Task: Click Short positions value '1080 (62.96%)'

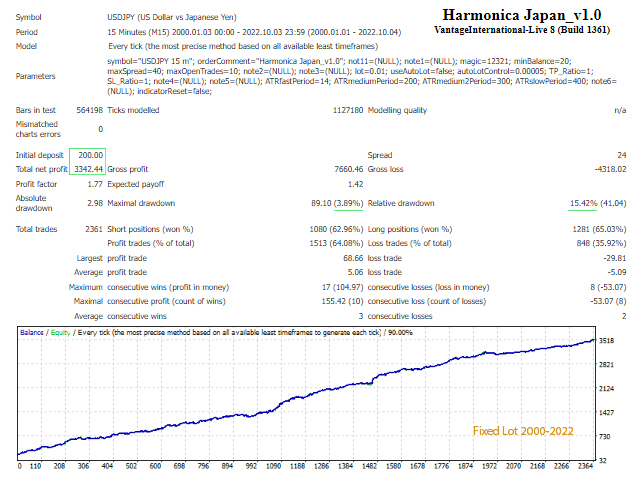Action: (x=336, y=229)
